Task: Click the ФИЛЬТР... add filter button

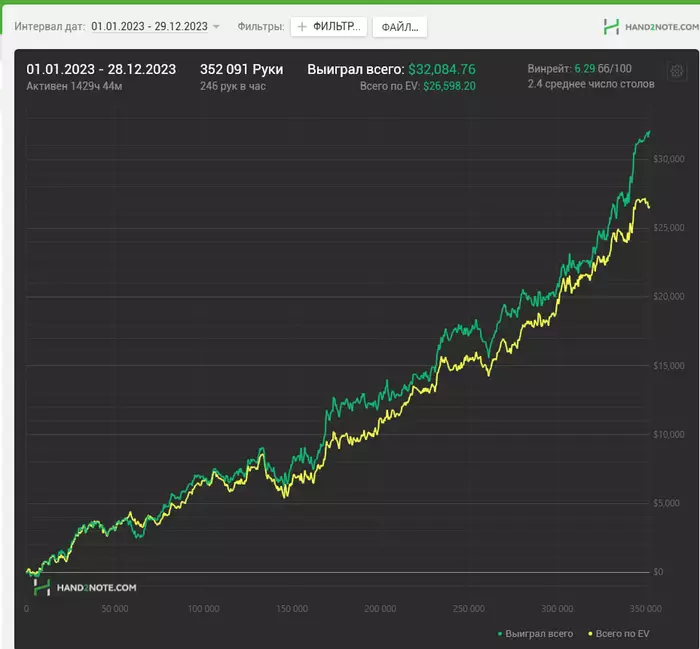Action: click(x=329, y=27)
